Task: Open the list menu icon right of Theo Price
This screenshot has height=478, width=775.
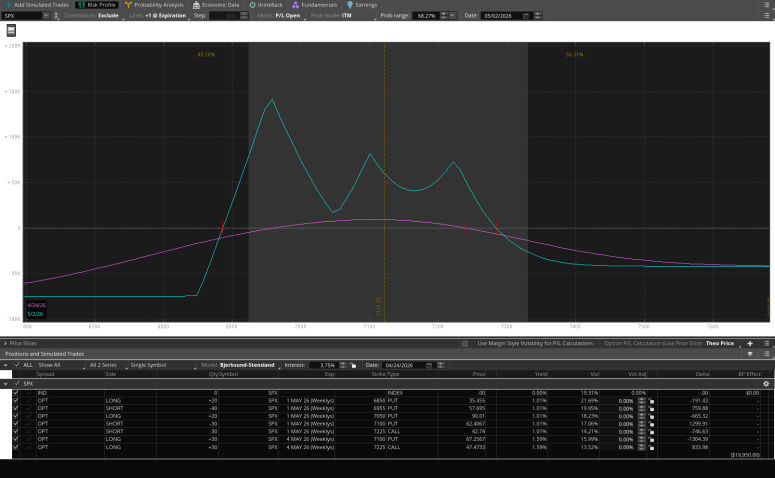Action: (x=765, y=343)
